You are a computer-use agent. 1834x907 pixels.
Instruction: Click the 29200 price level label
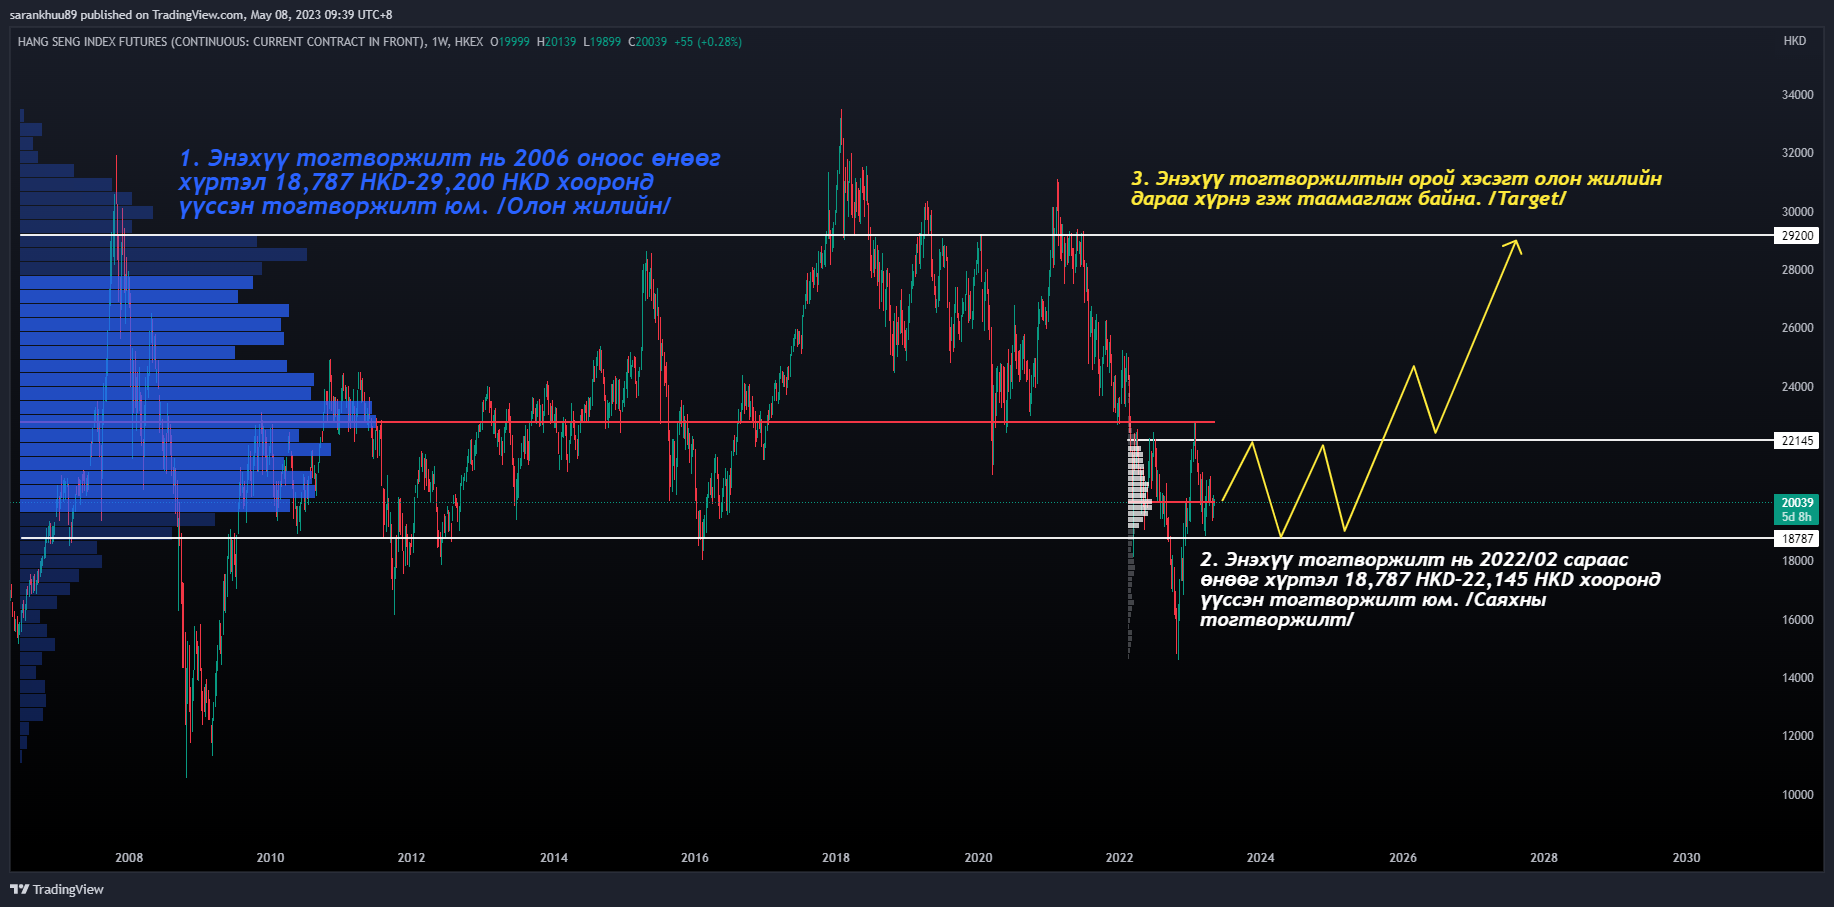pos(1796,236)
